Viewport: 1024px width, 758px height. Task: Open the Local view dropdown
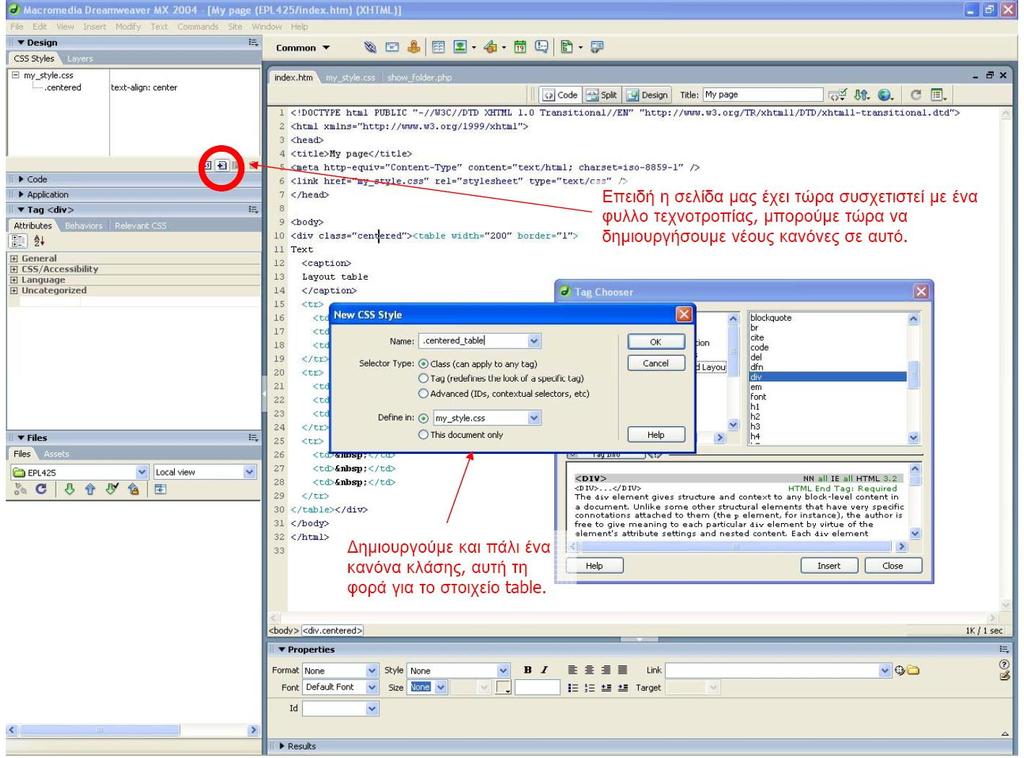(x=249, y=472)
